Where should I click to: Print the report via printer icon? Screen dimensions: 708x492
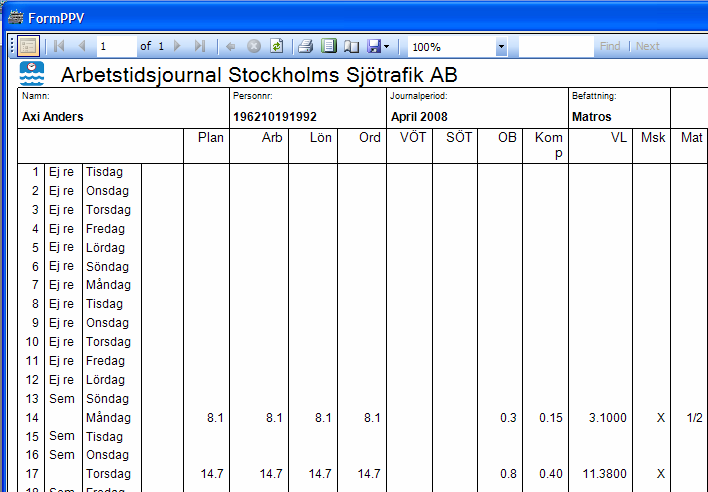click(306, 46)
